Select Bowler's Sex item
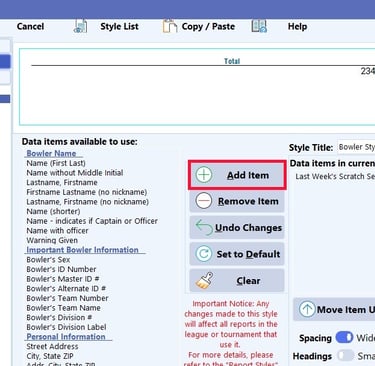This screenshot has height=366, width=375. coord(48,260)
